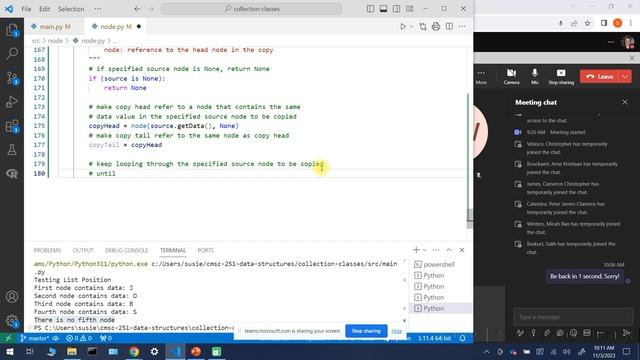Viewport: 640px width, 360px height.
Task: Click the print icon in editor toolbar
Action: click(436, 27)
